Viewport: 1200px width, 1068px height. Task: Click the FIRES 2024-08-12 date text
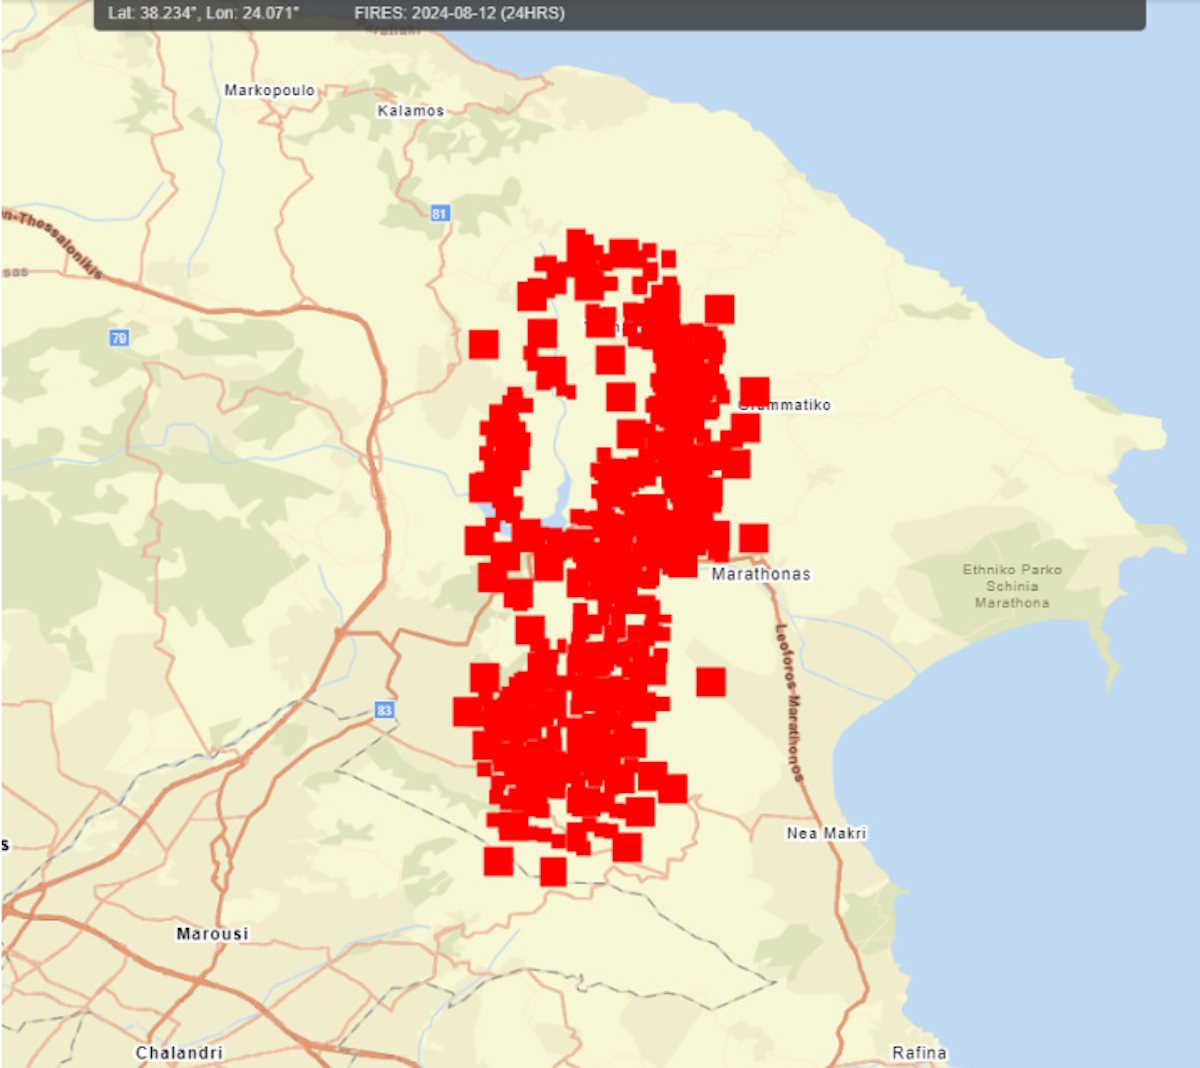coord(459,13)
